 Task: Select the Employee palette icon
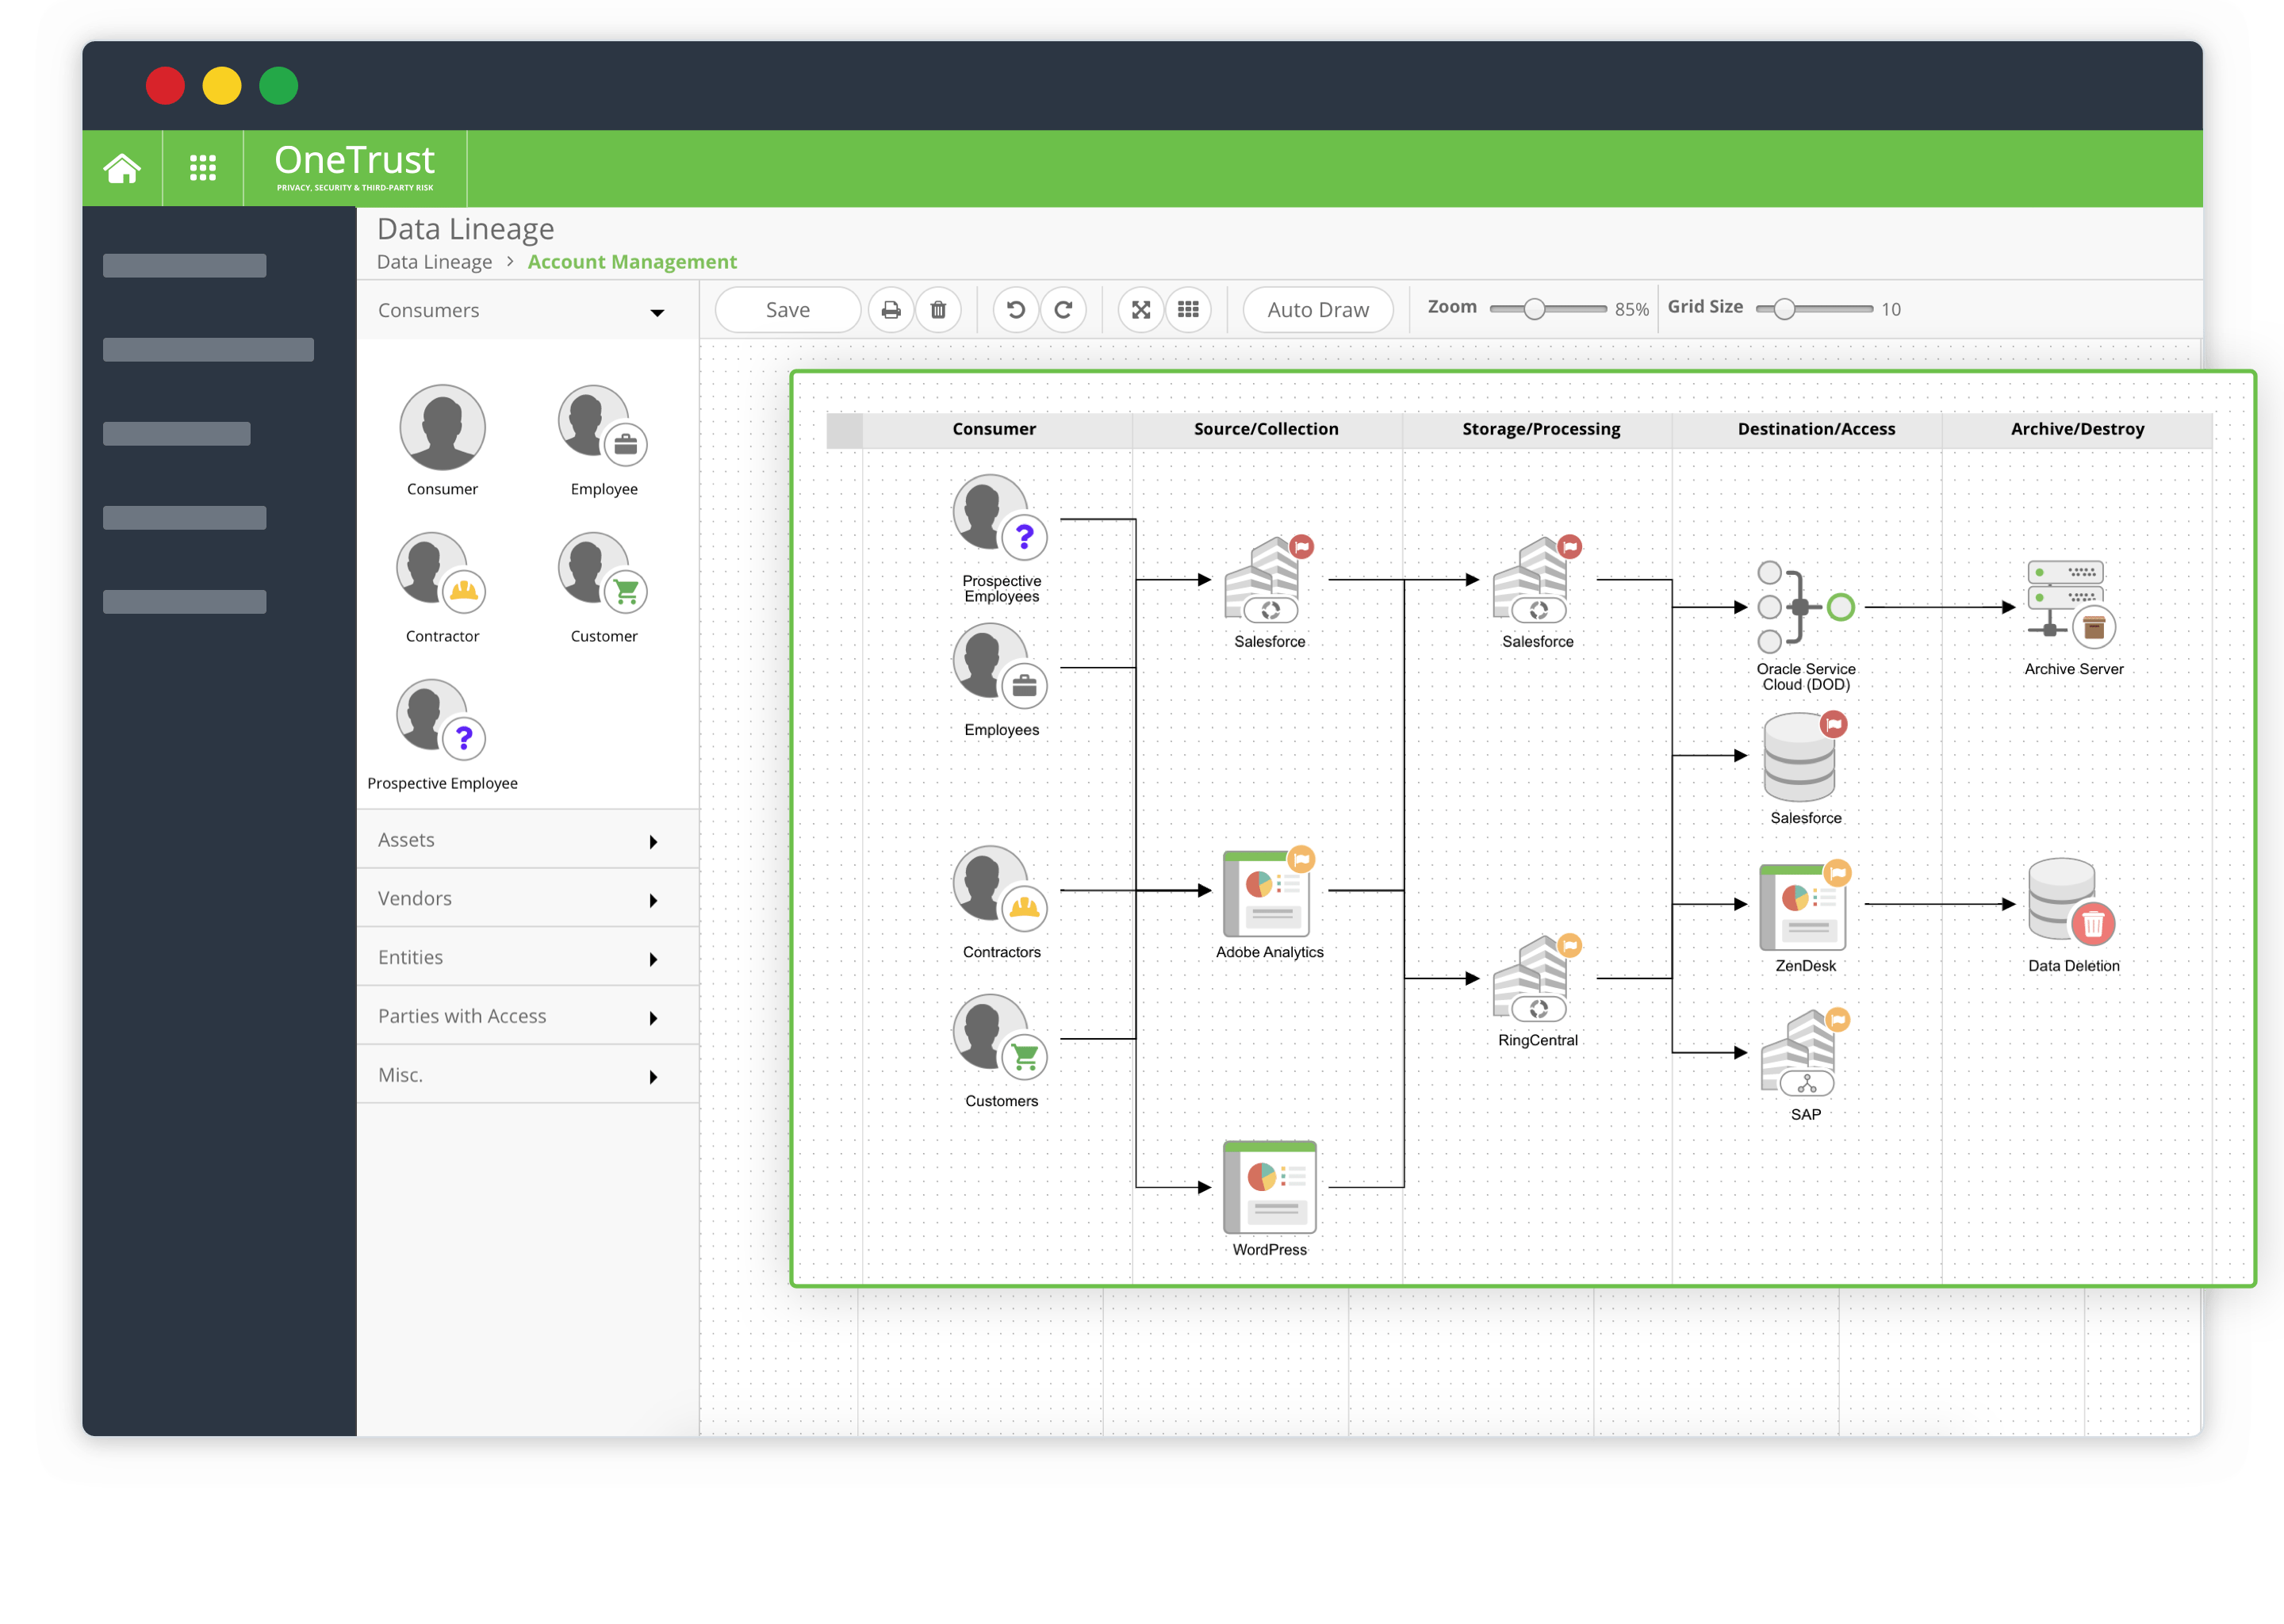point(602,426)
